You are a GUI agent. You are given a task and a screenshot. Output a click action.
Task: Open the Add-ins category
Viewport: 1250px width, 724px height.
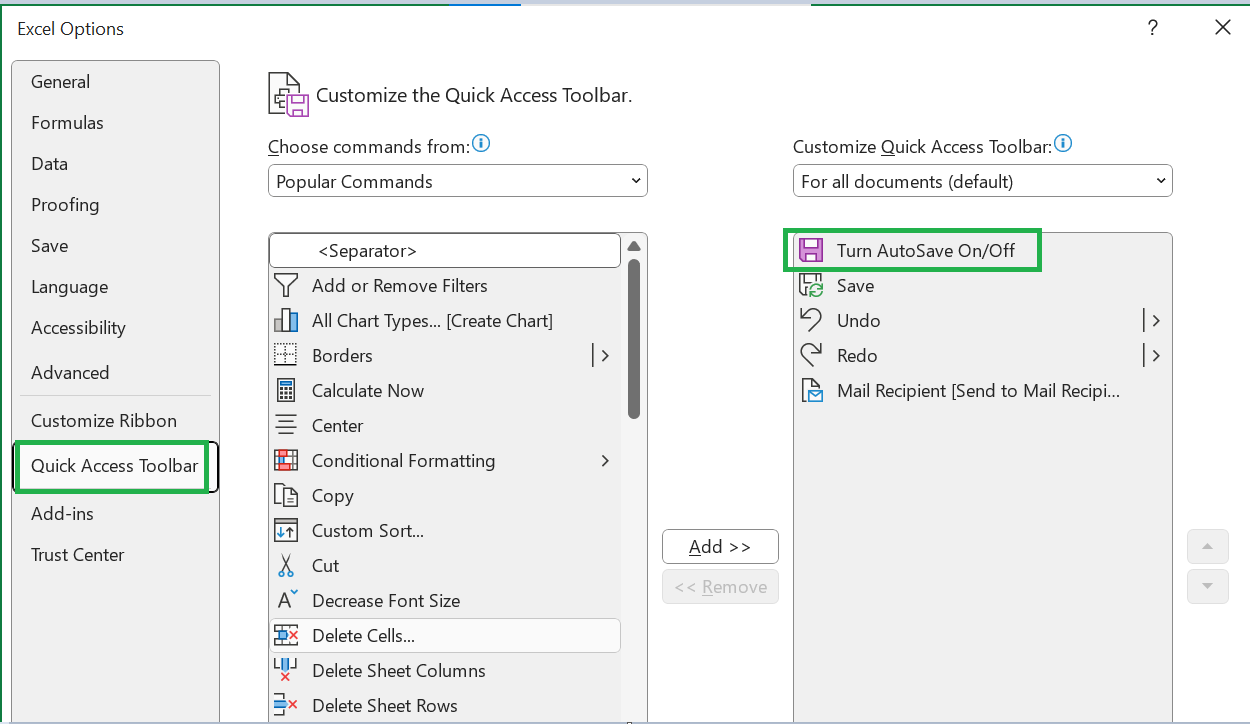[x=115, y=514]
